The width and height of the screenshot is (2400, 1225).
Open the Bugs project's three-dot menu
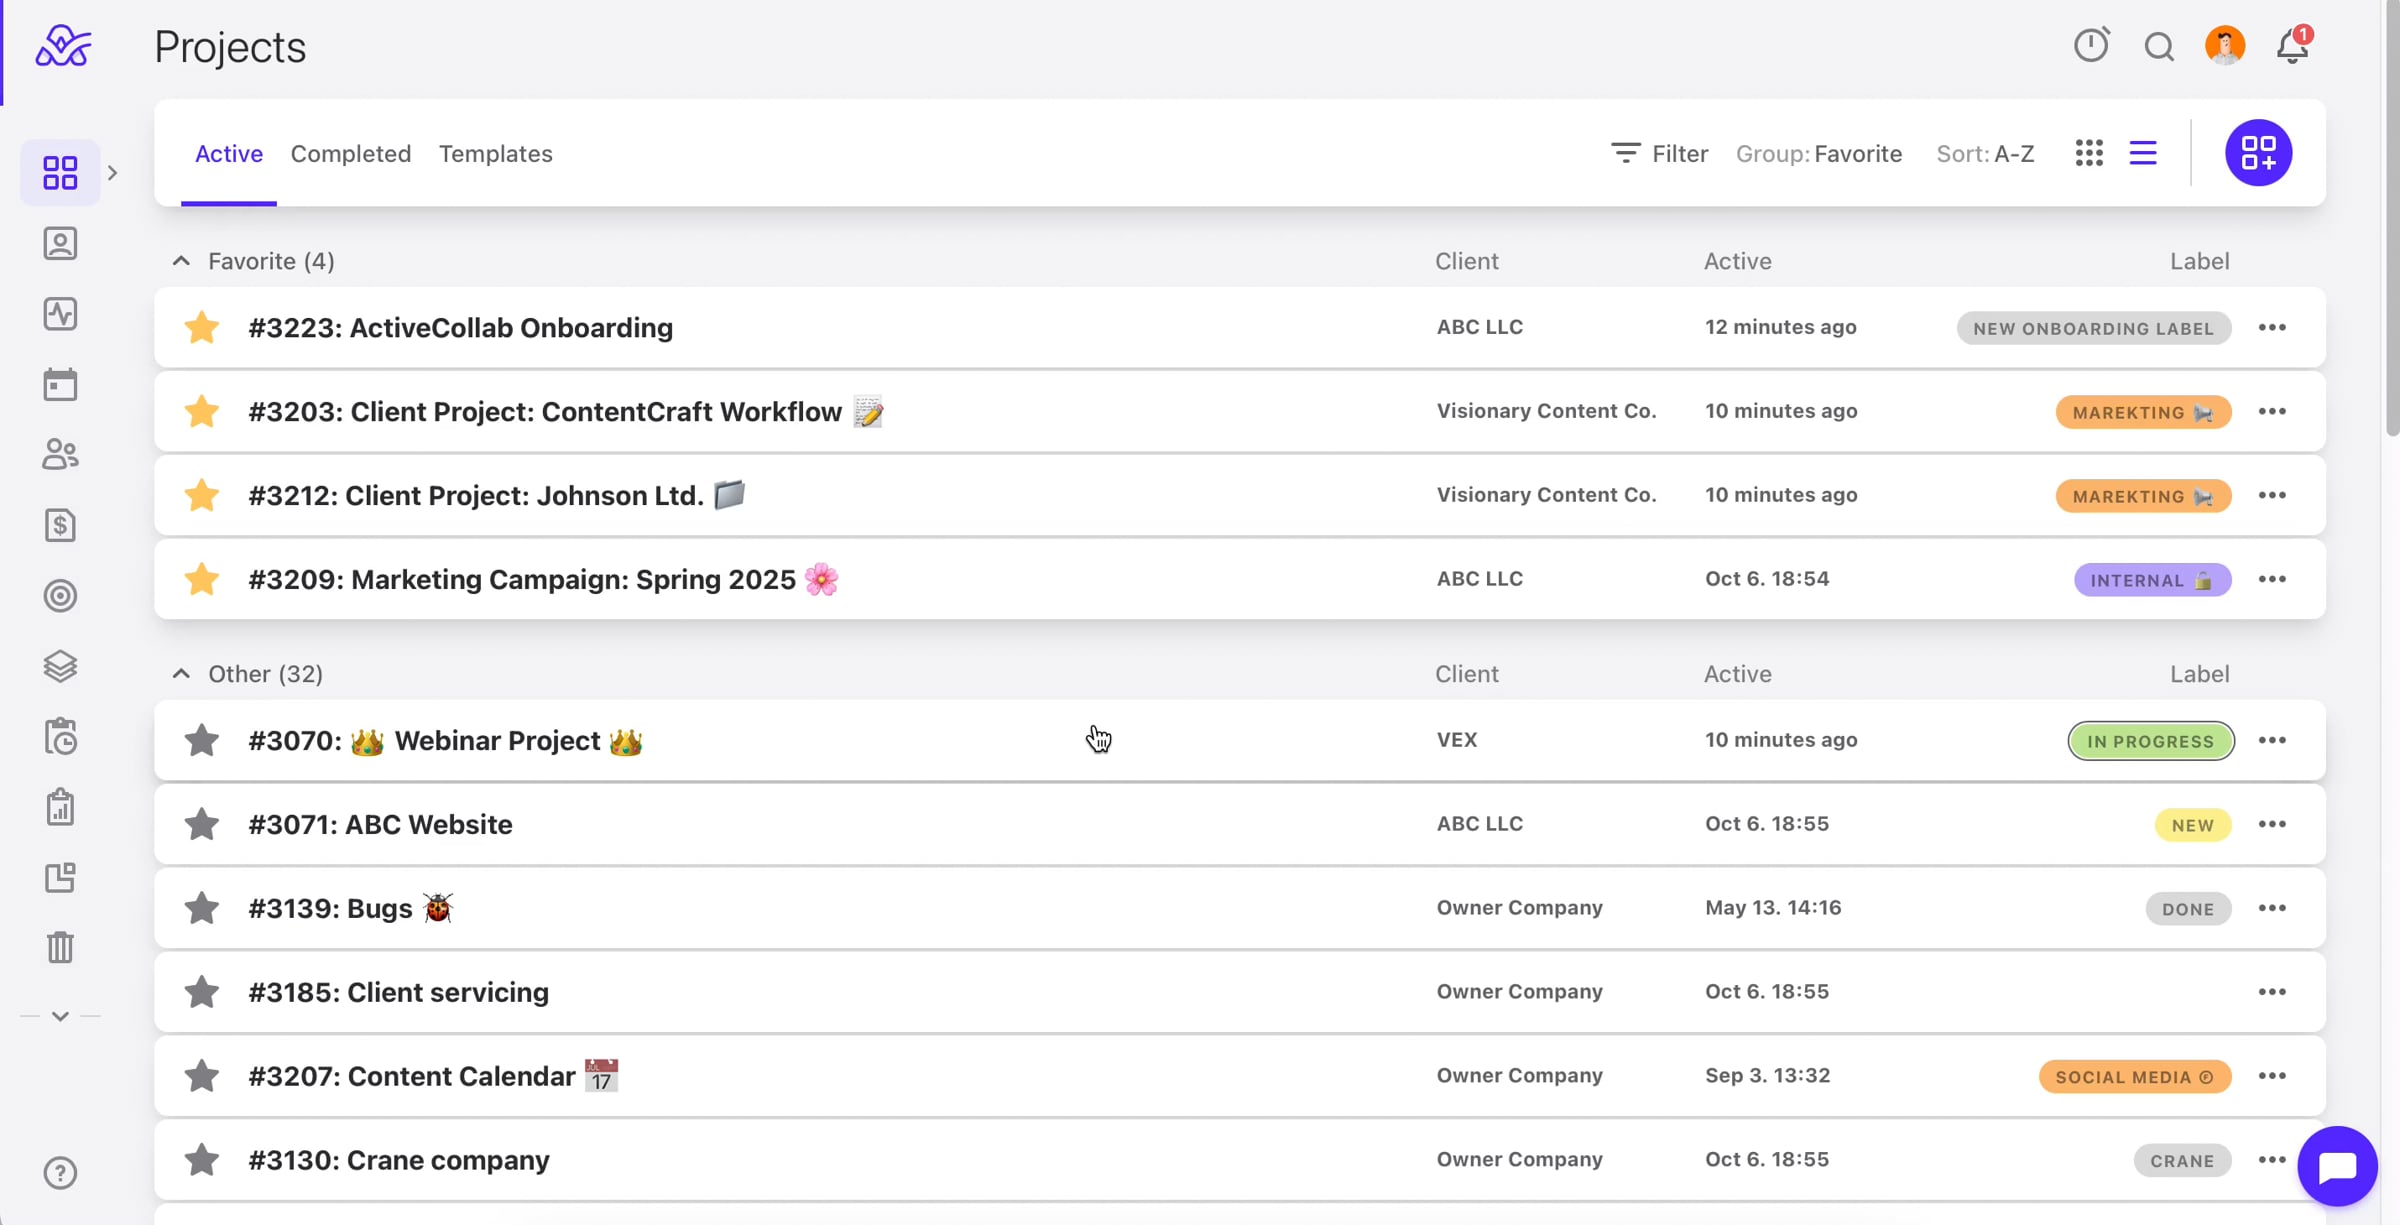pos(2272,908)
